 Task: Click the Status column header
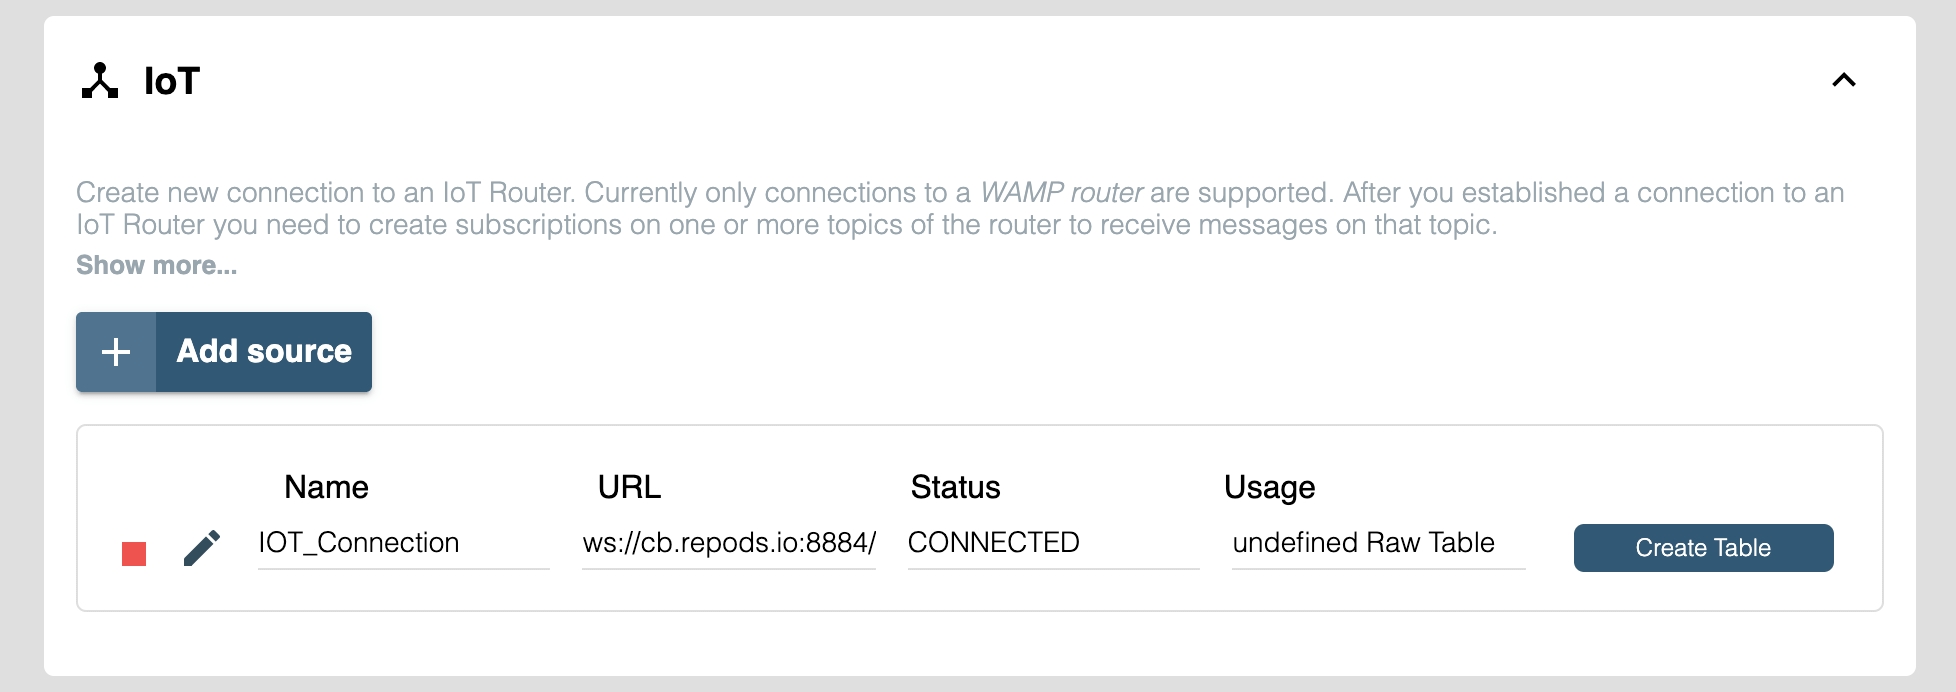955,487
